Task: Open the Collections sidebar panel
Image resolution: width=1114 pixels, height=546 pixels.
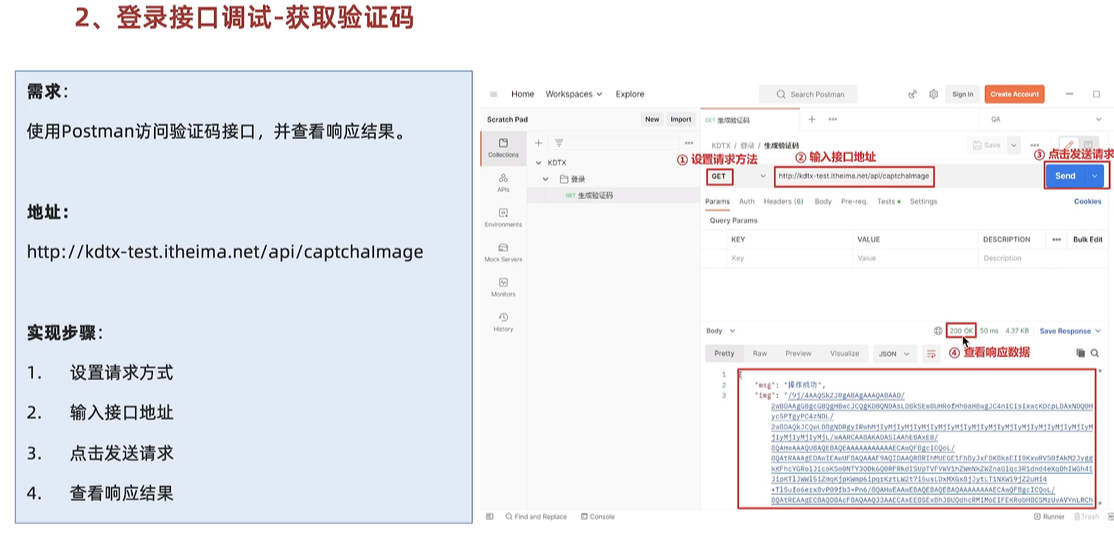Action: click(503, 148)
